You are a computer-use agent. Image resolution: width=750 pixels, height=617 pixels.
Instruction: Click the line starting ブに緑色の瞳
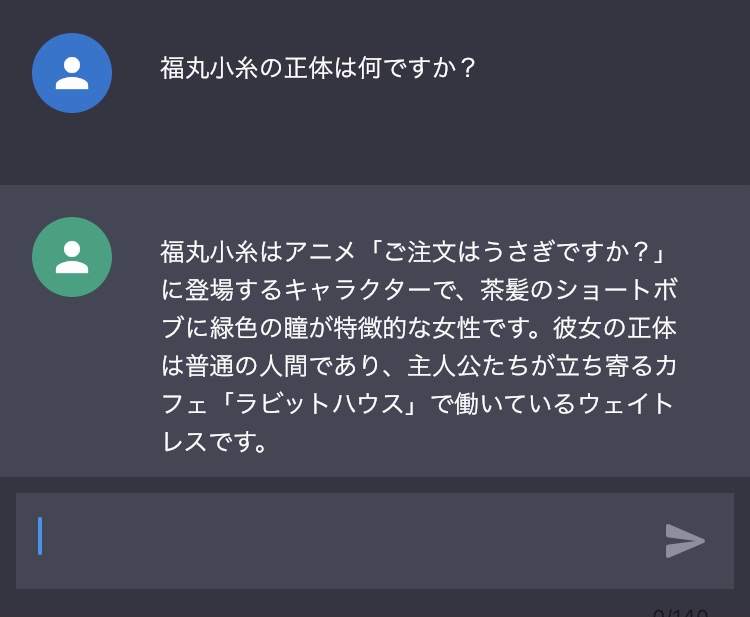click(419, 328)
